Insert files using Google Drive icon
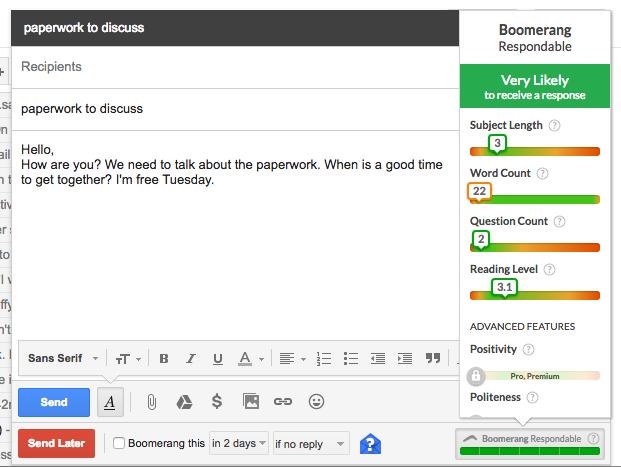Image resolution: width=621 pixels, height=467 pixels. (x=184, y=402)
